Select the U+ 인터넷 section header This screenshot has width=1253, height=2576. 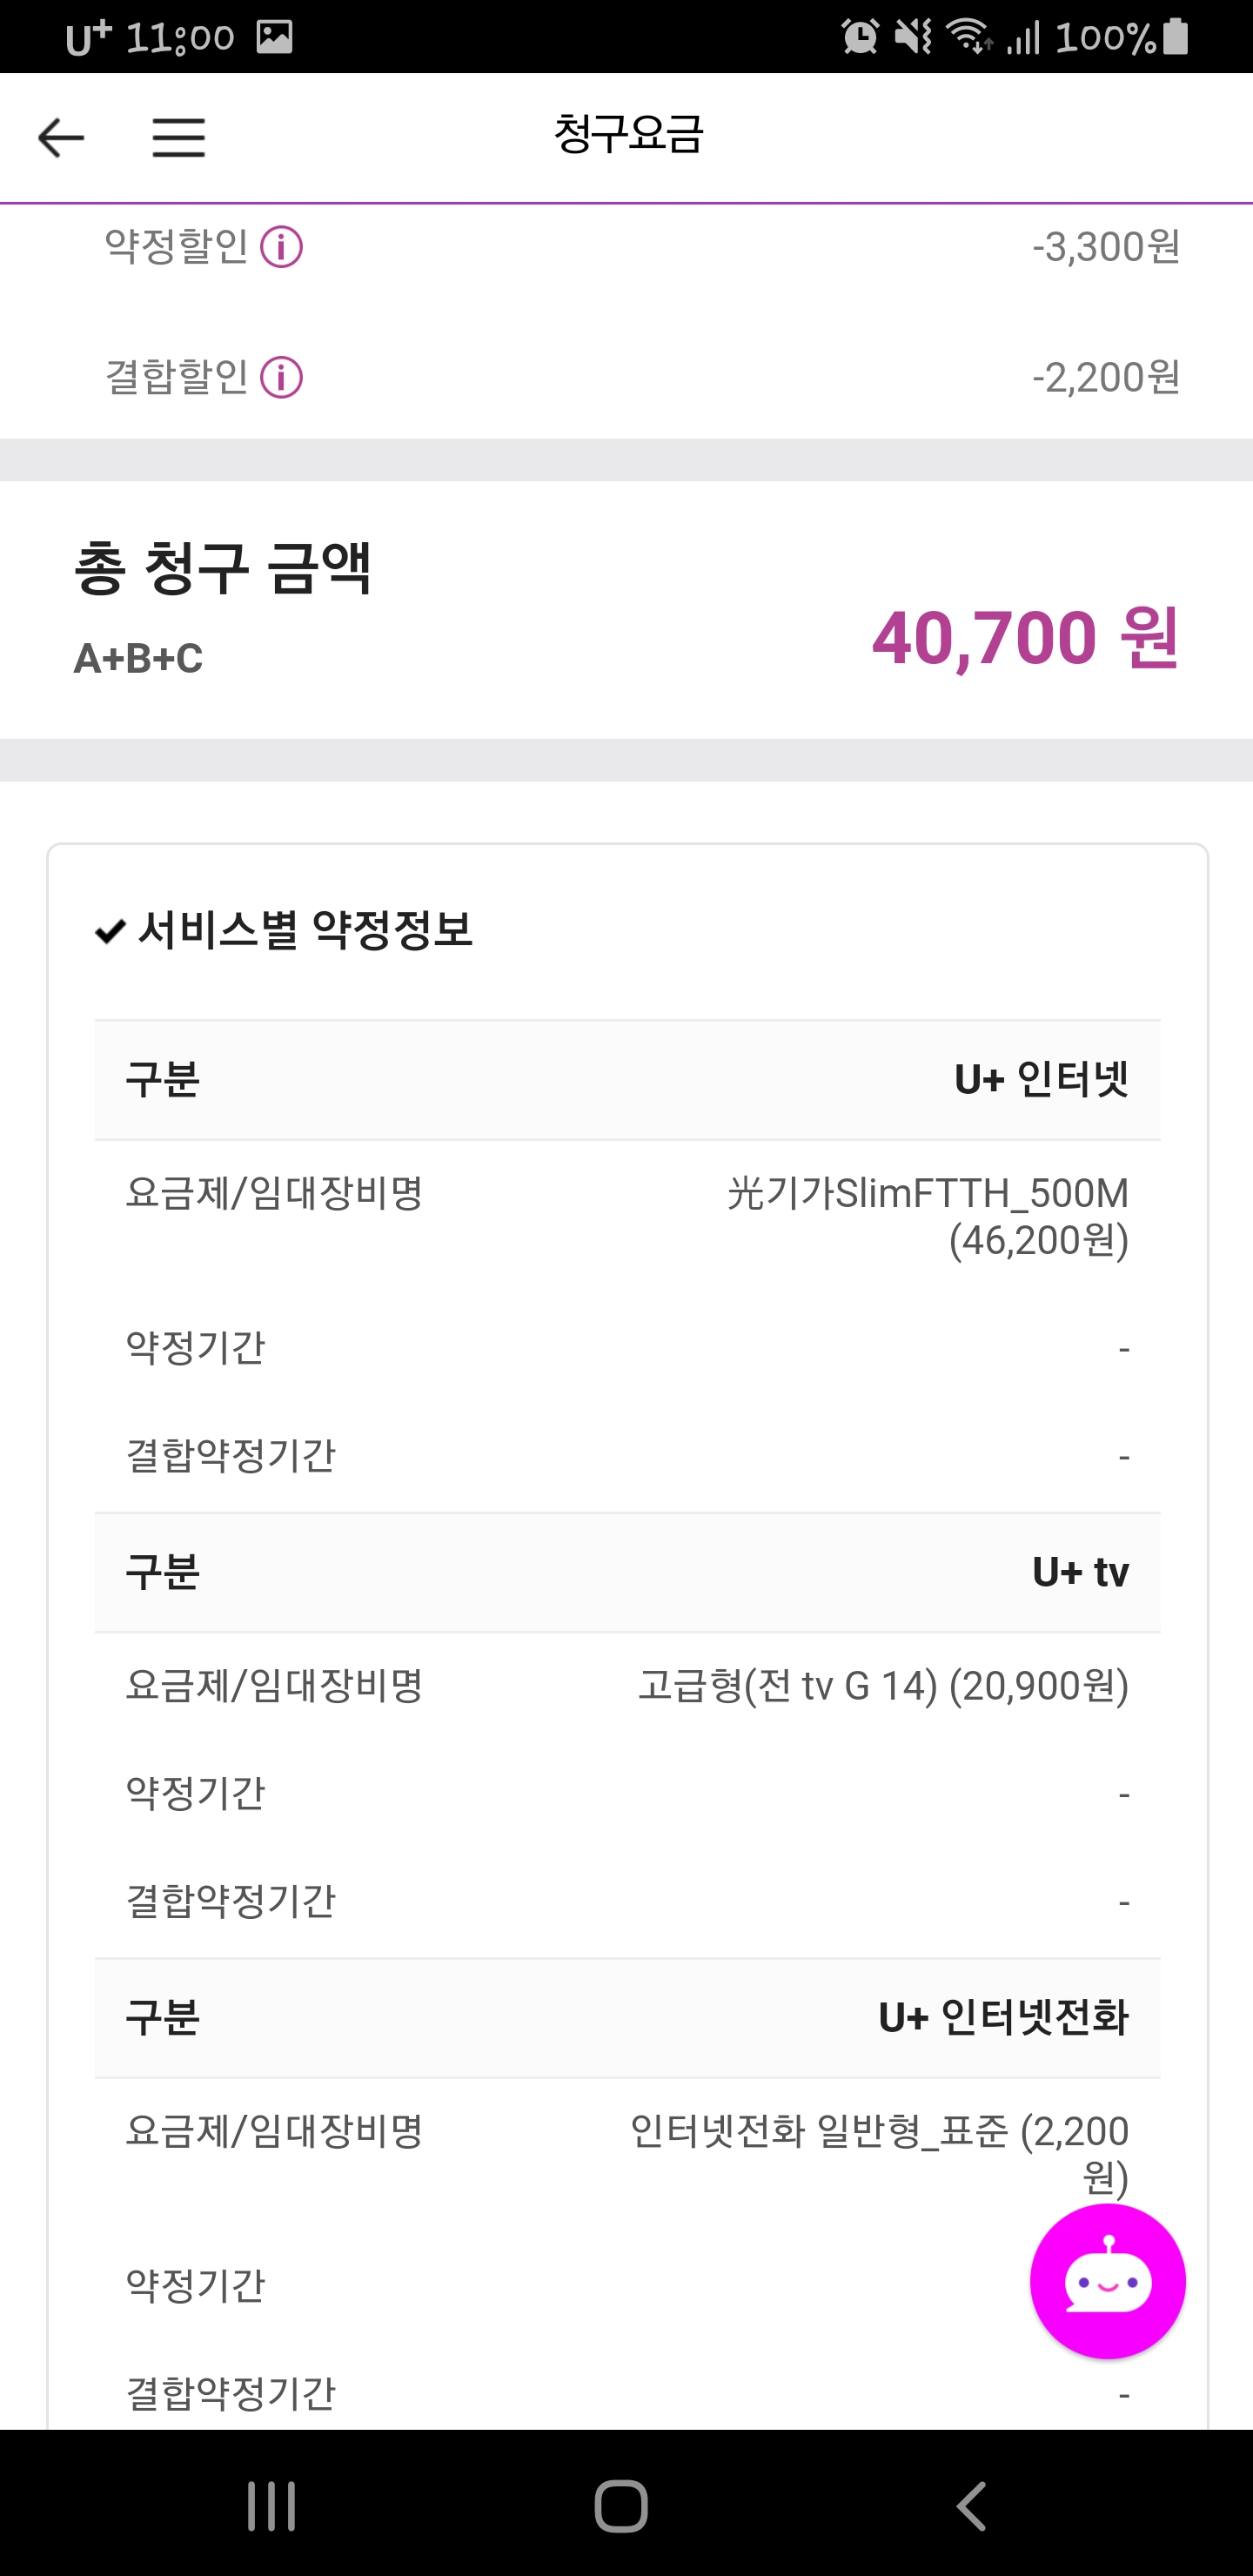point(1041,1080)
